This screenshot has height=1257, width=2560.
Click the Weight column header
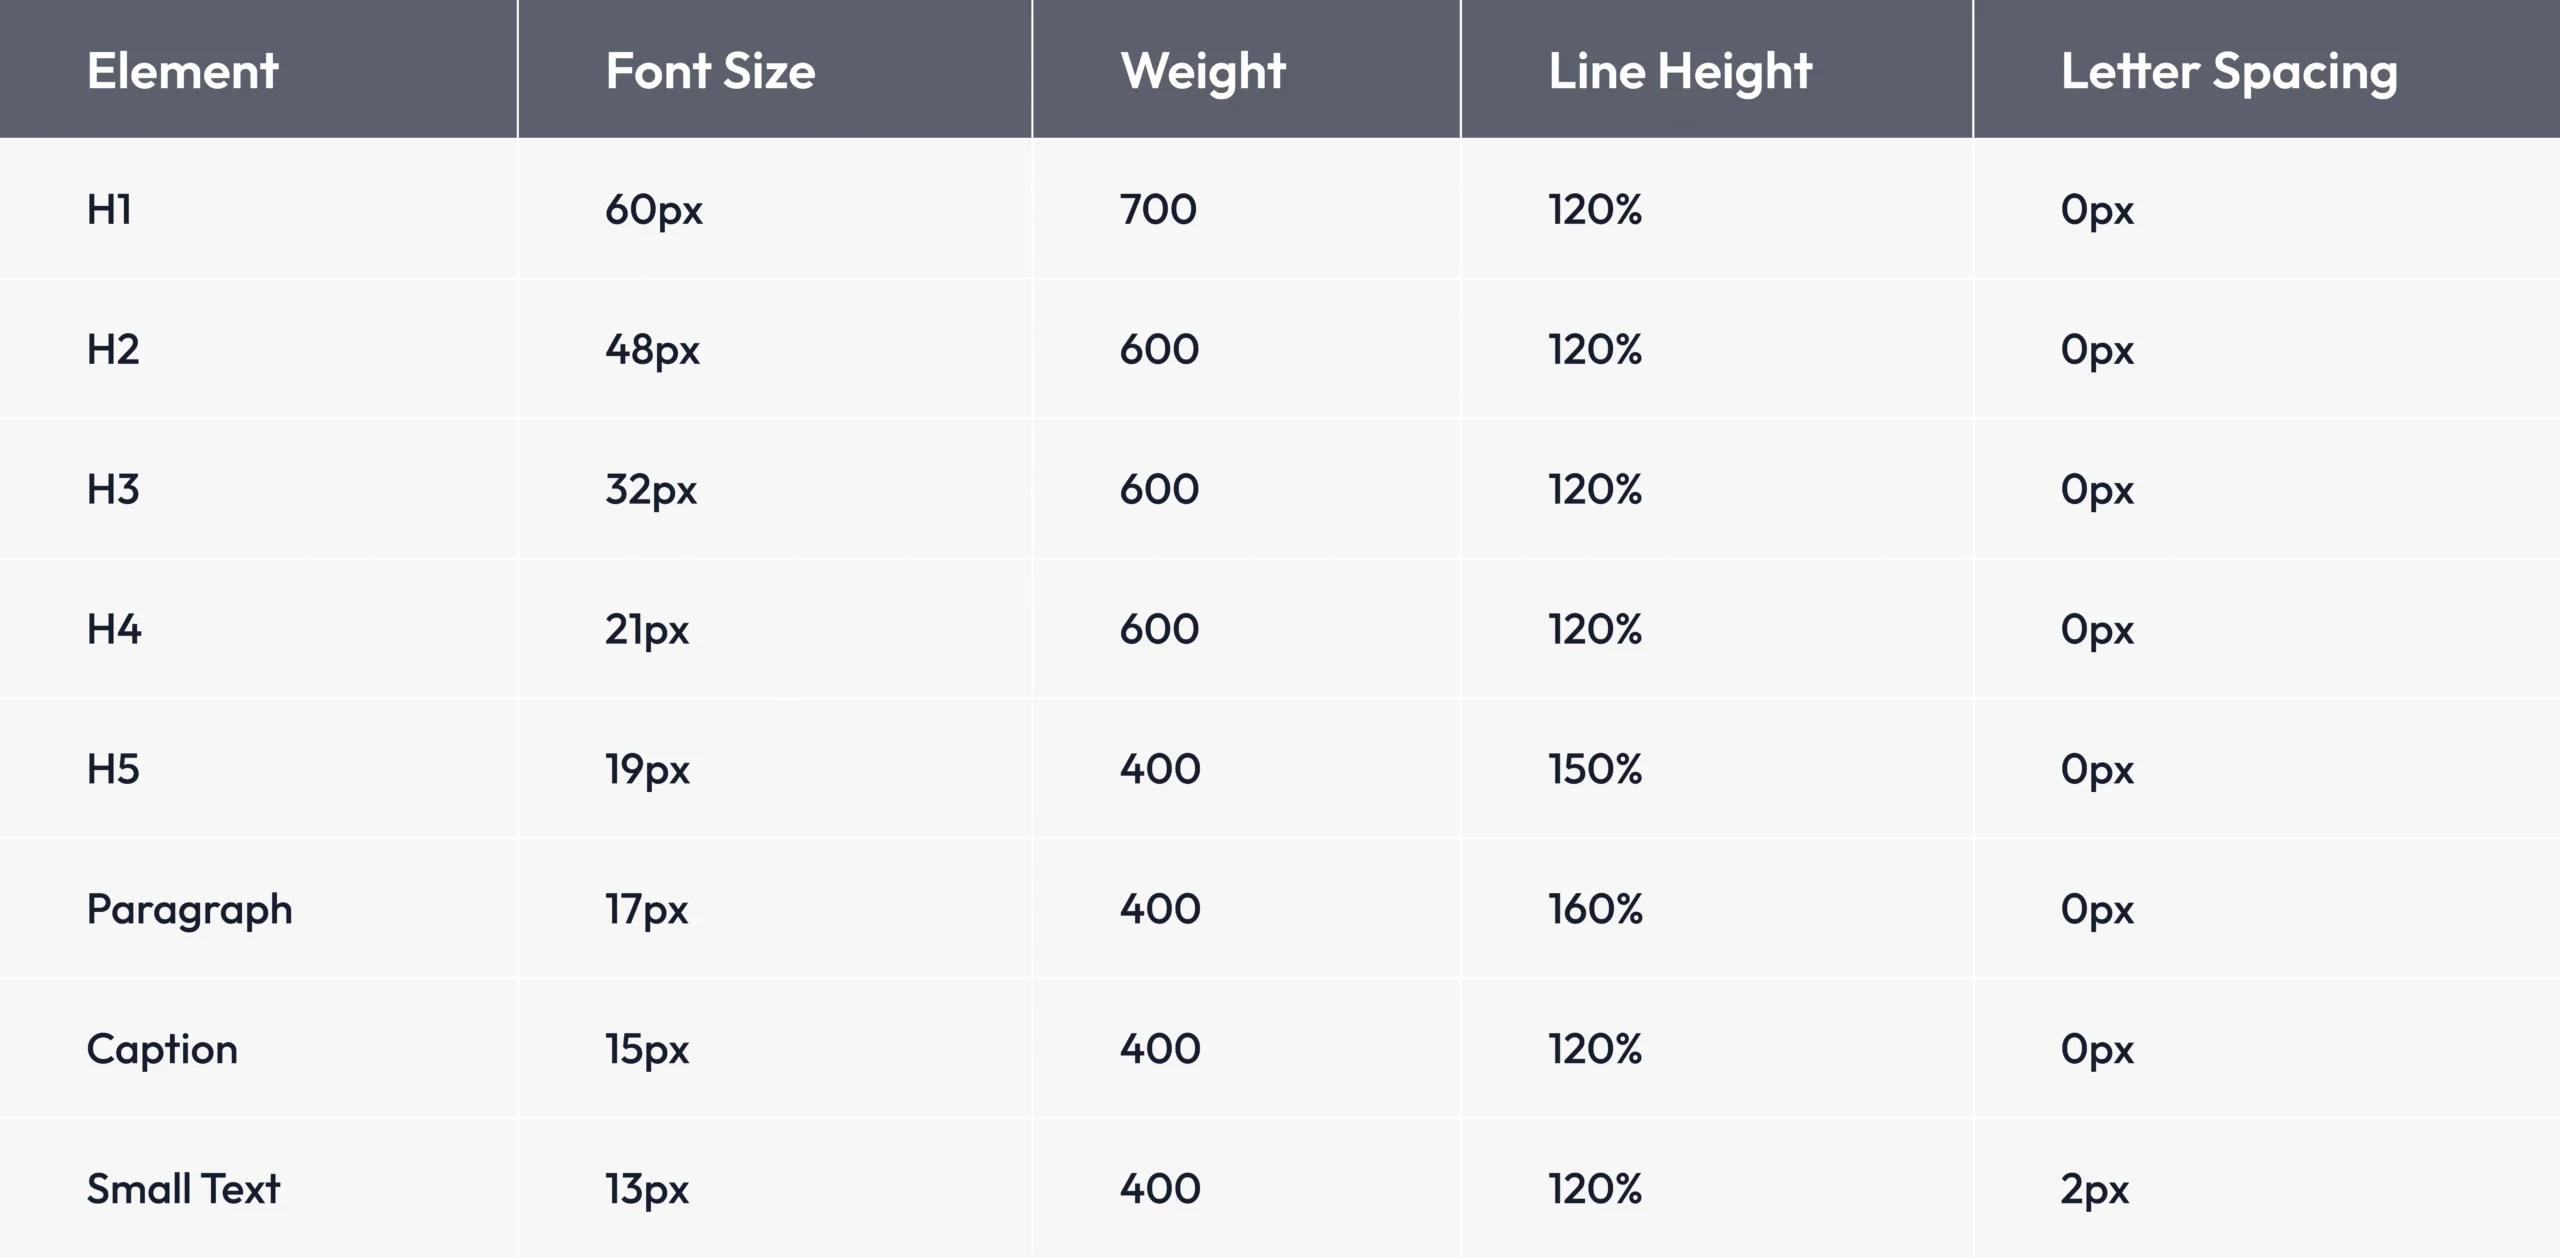(x=1203, y=71)
